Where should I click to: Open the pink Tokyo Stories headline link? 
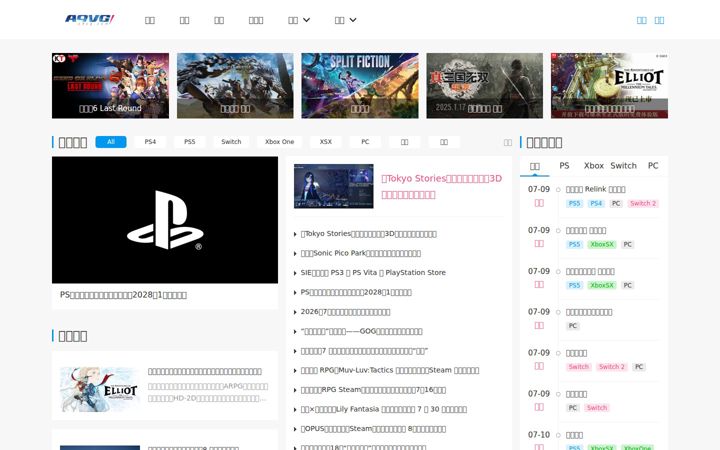point(442,186)
